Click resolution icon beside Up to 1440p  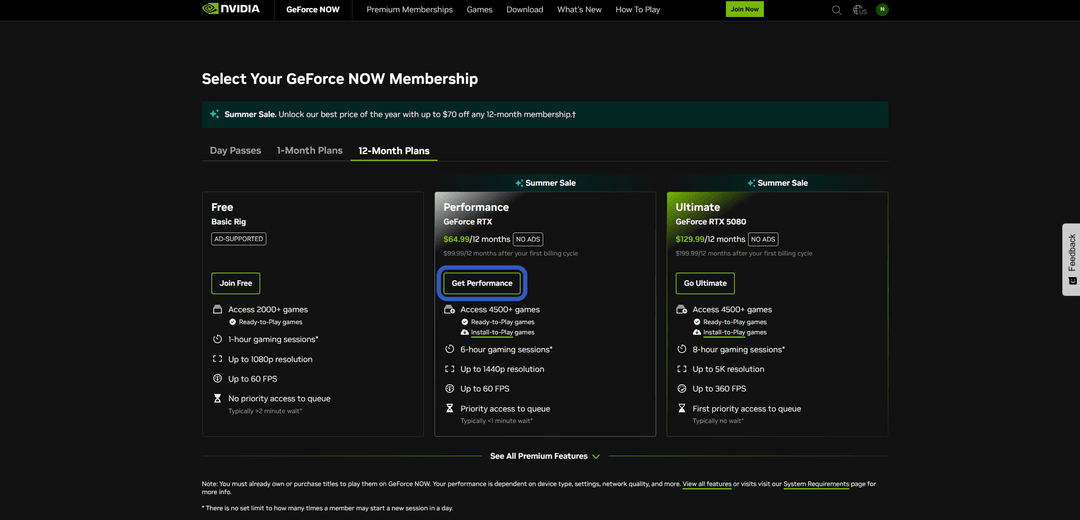[450, 369]
